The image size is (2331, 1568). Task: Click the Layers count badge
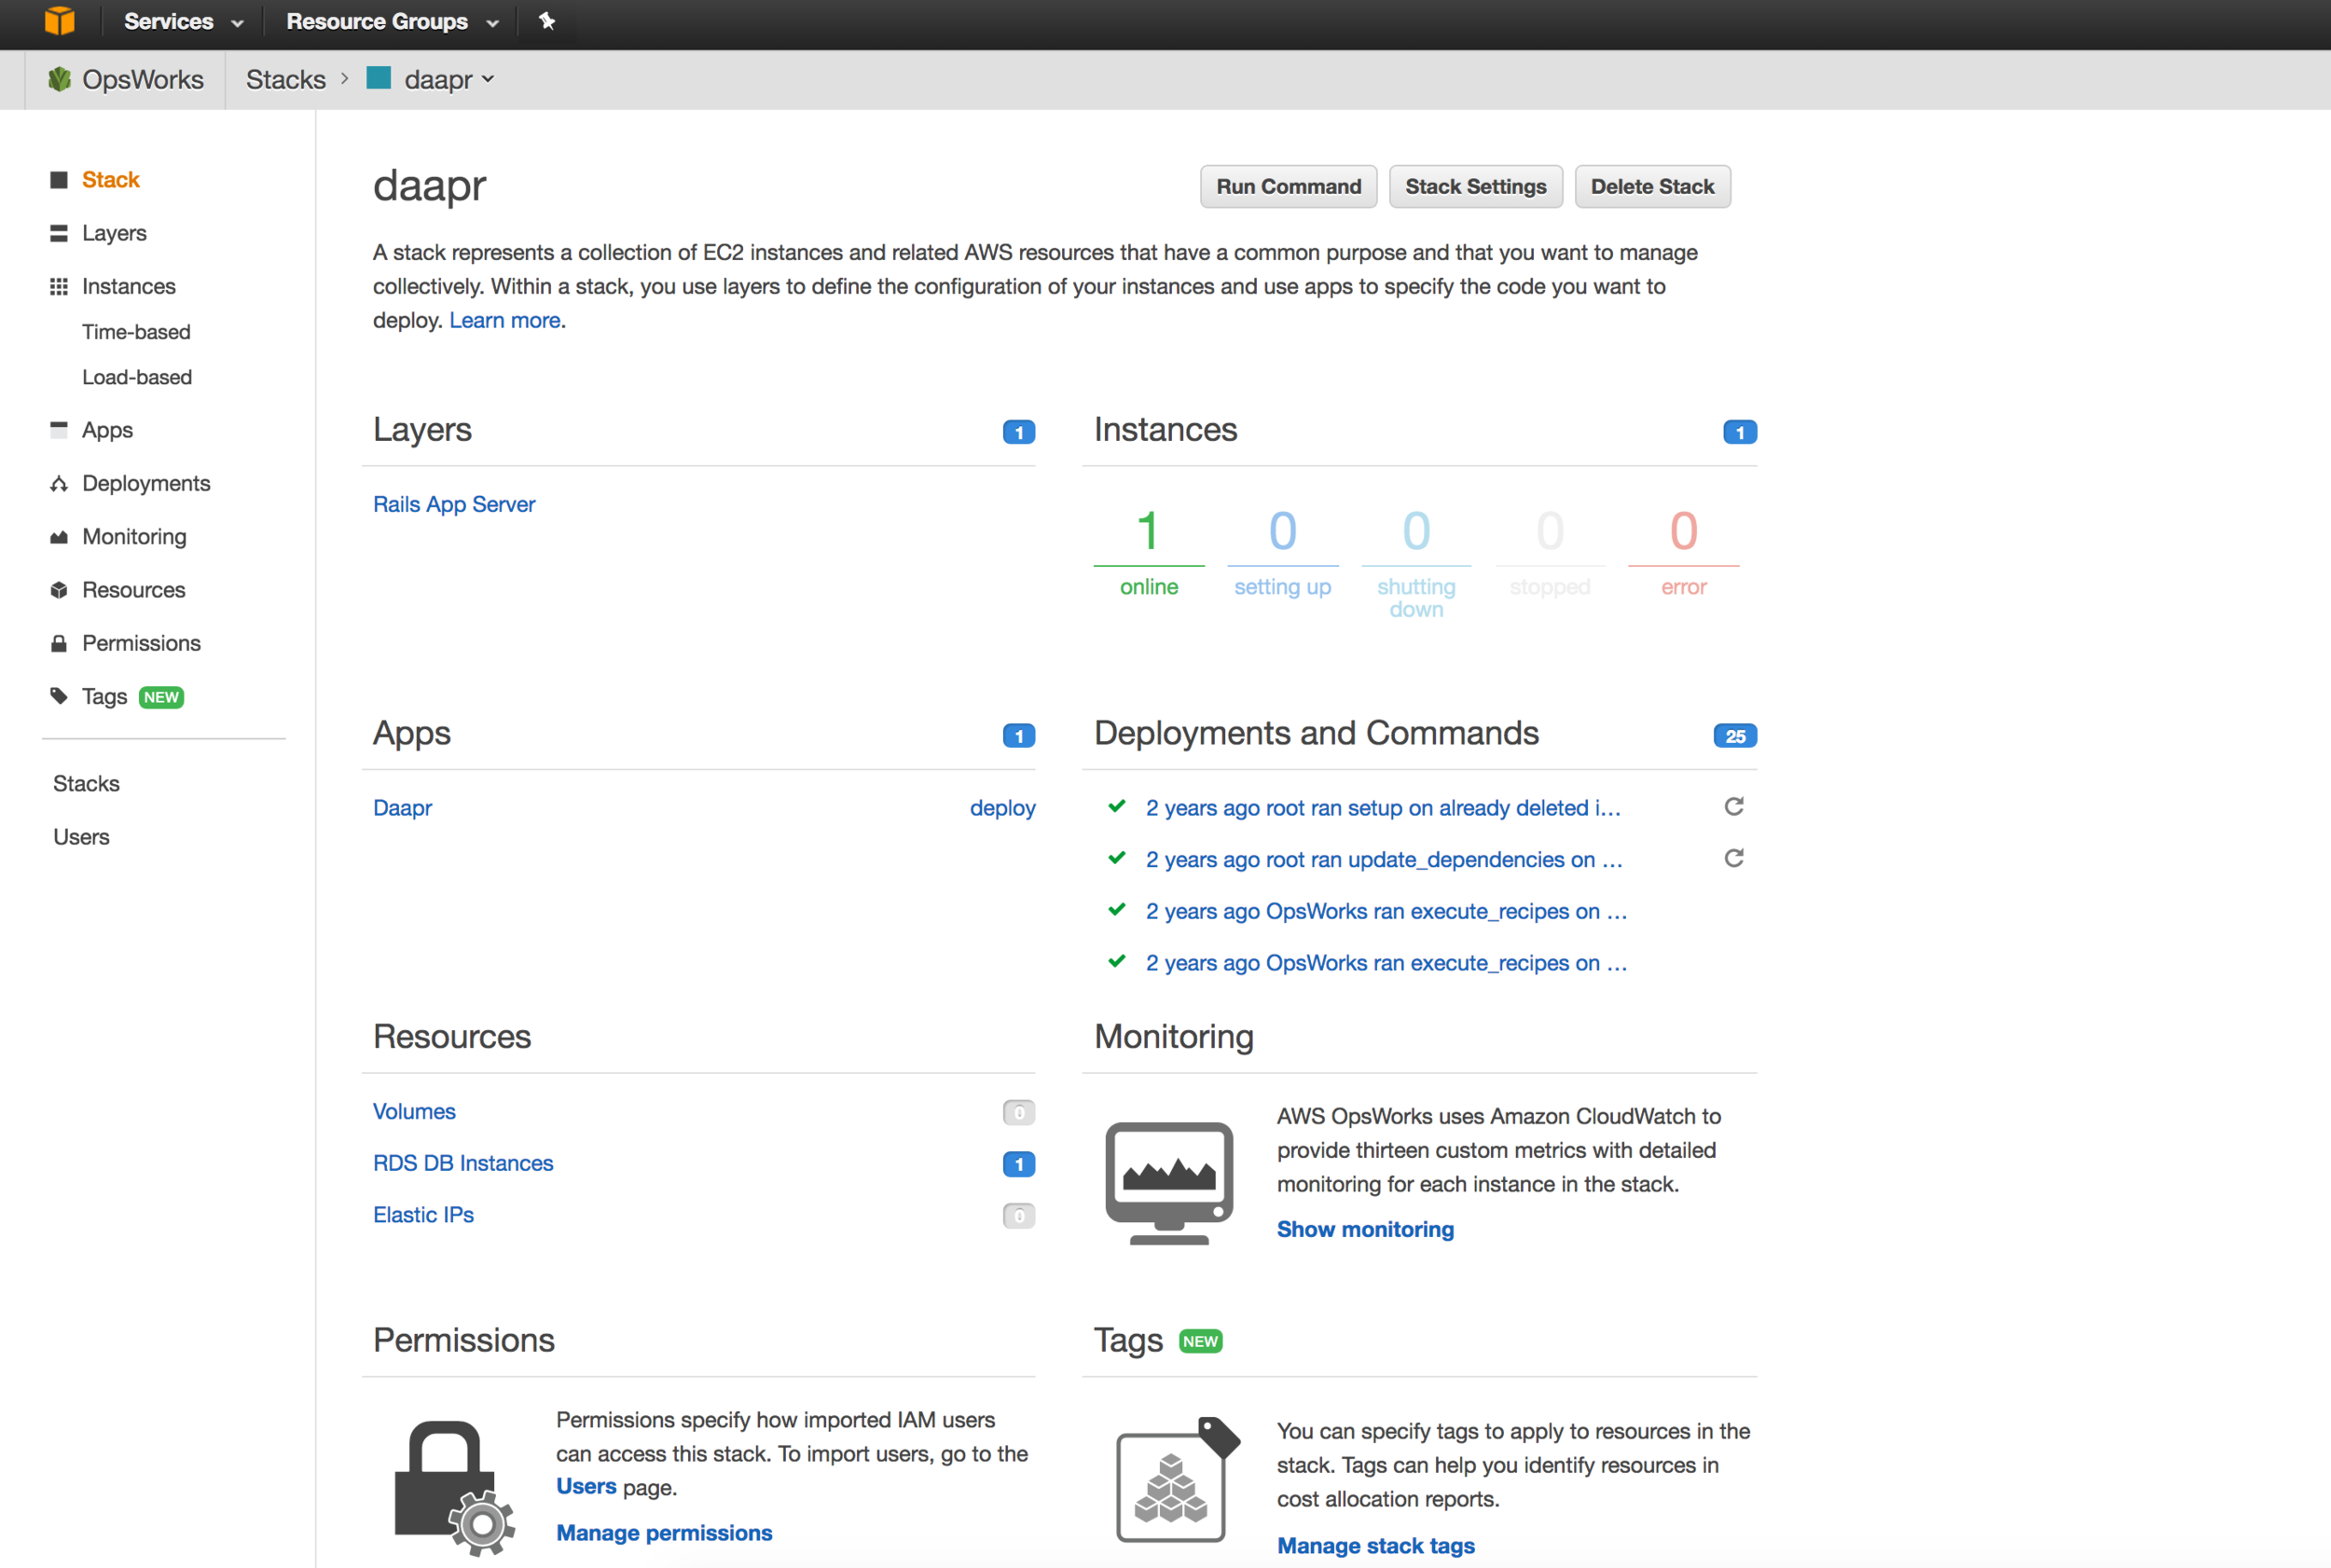(x=1018, y=432)
